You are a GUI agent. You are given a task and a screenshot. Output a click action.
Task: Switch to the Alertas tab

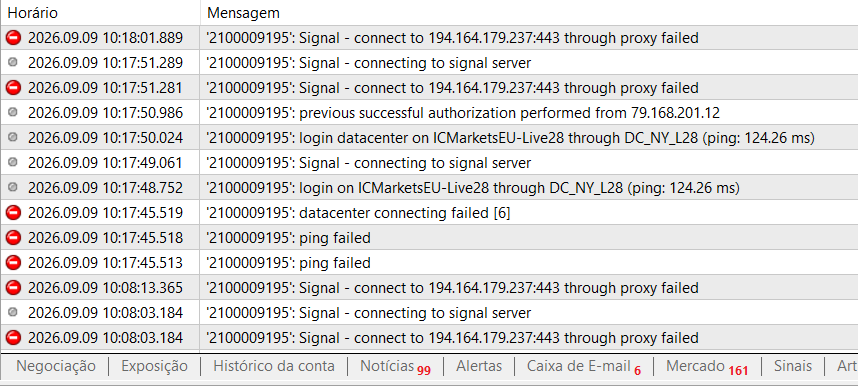pyautogui.click(x=479, y=366)
